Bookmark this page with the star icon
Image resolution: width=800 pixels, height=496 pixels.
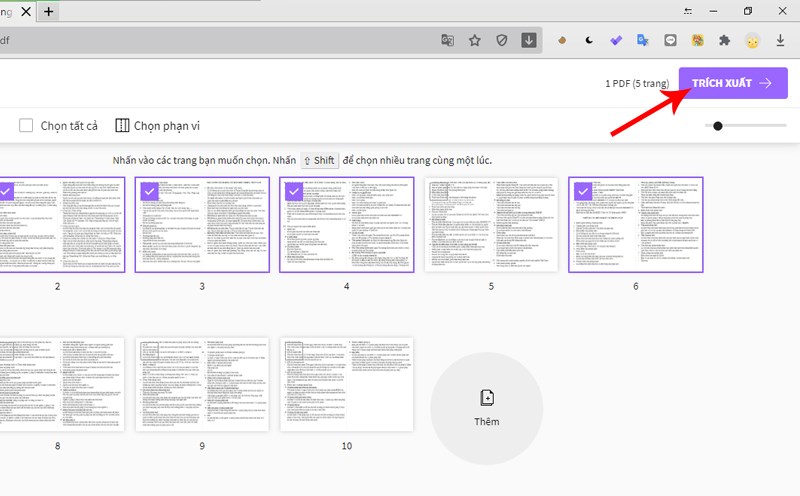click(x=475, y=41)
